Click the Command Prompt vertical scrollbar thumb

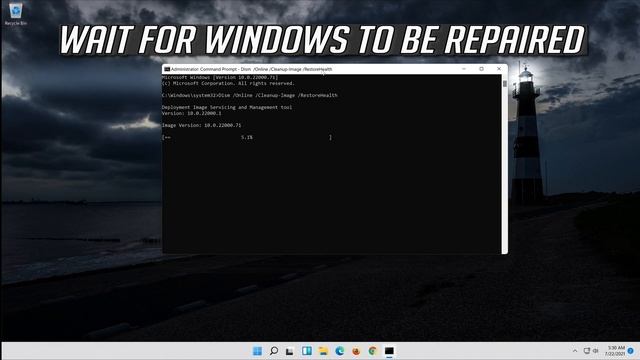[505, 83]
